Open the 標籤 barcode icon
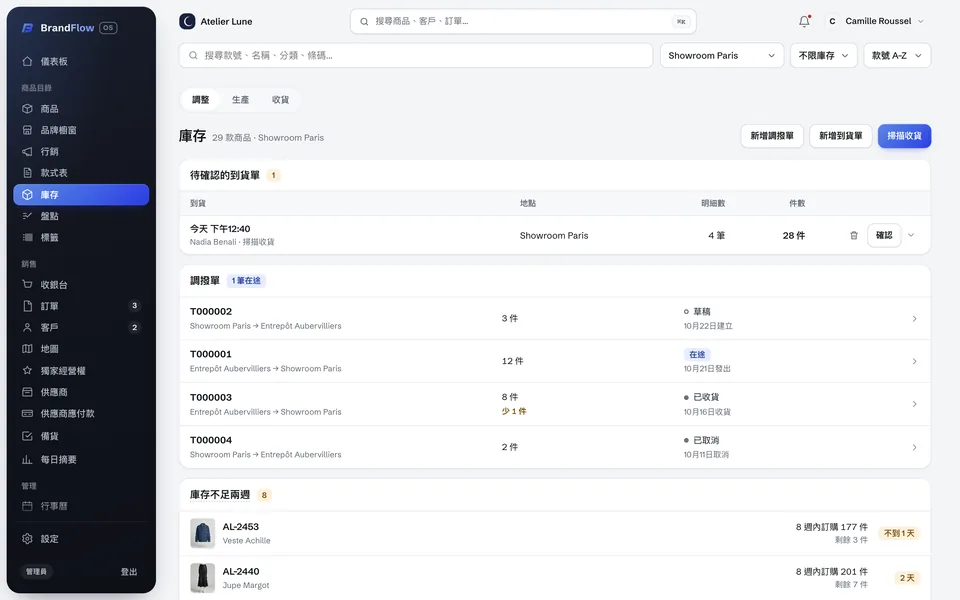The height and width of the screenshot is (600, 960). click(27, 237)
